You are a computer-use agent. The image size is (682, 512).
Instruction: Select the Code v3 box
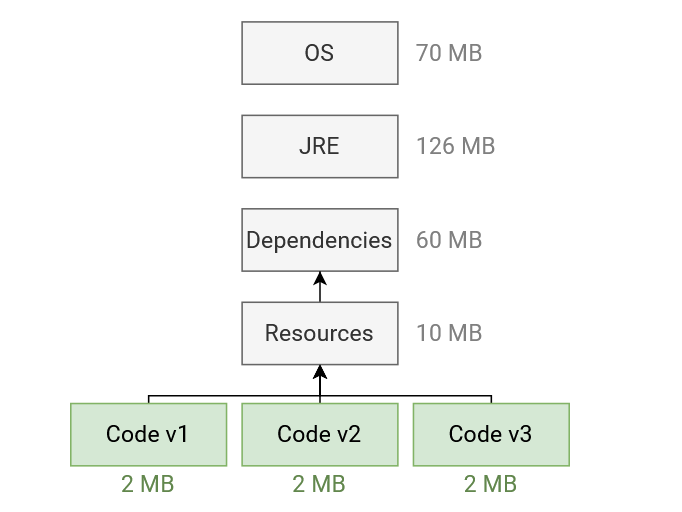pyautogui.click(x=491, y=435)
